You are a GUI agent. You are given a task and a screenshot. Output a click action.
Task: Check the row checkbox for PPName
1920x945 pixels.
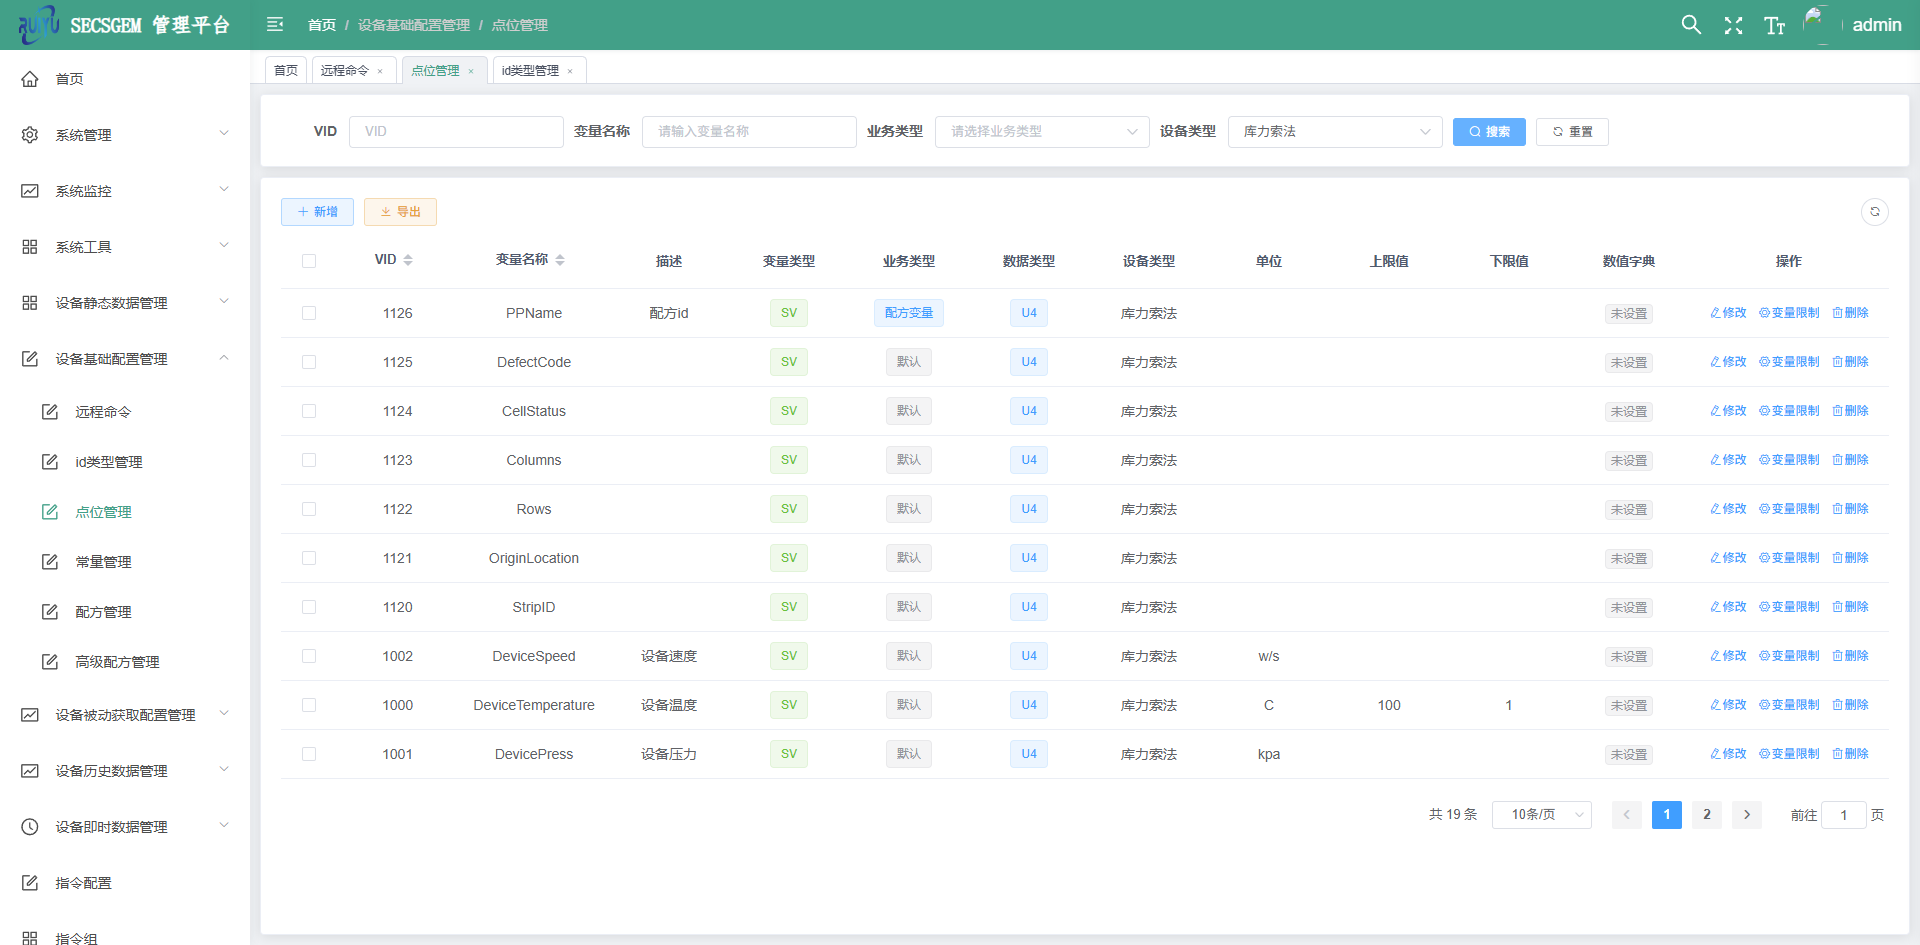[x=309, y=313]
